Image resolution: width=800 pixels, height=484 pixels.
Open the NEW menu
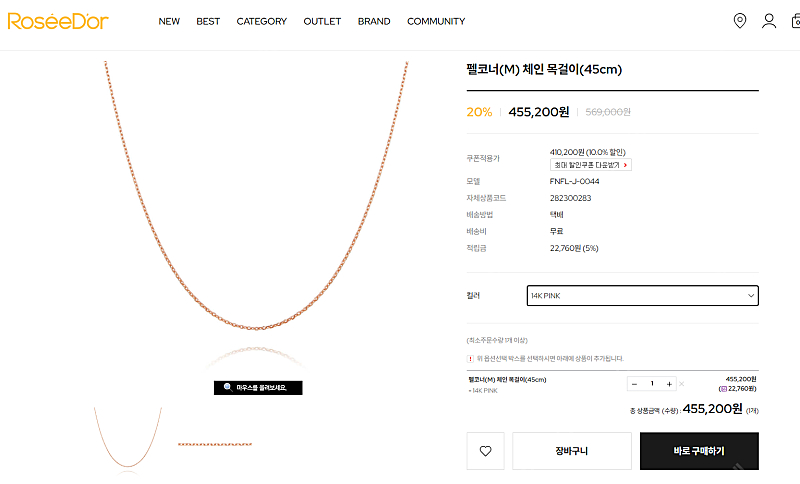tap(169, 21)
